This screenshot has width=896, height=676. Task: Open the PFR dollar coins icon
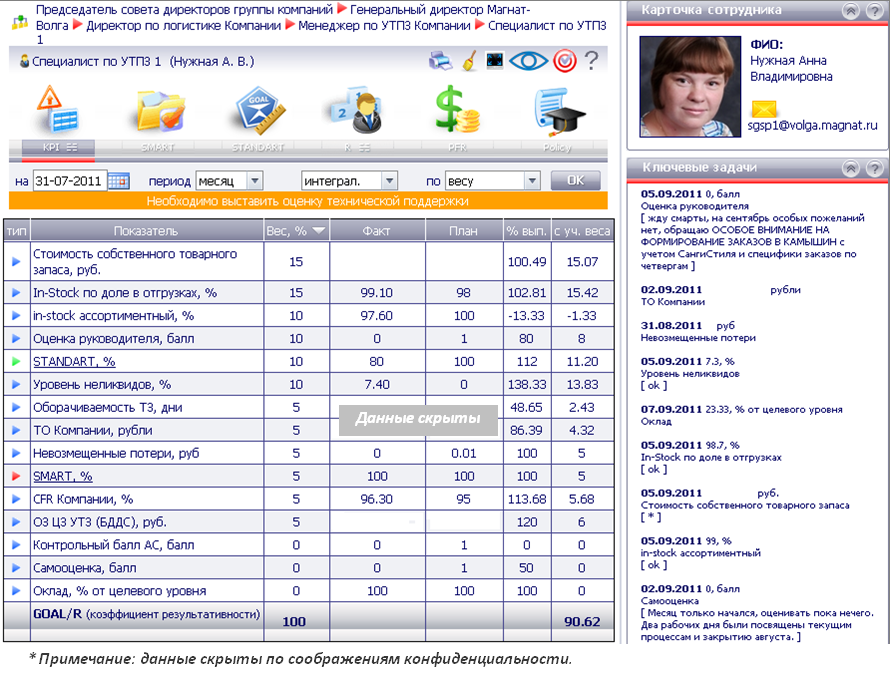[x=457, y=110]
